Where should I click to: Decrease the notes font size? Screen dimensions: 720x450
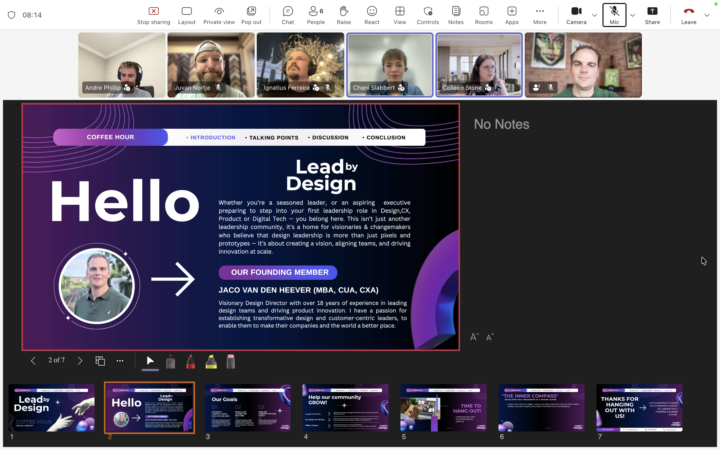coord(490,337)
